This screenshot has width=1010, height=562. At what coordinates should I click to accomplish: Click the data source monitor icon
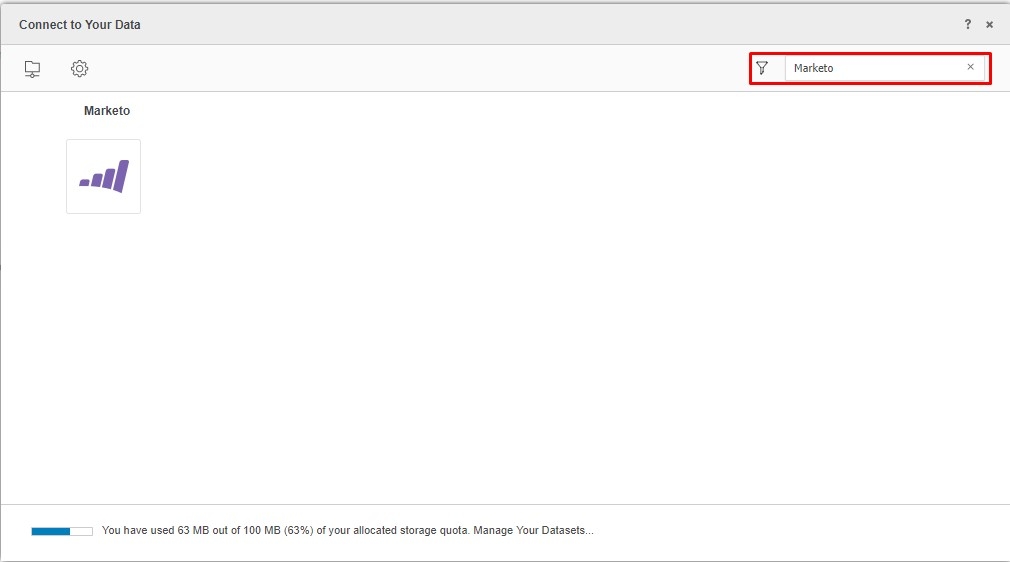pyautogui.click(x=32, y=68)
